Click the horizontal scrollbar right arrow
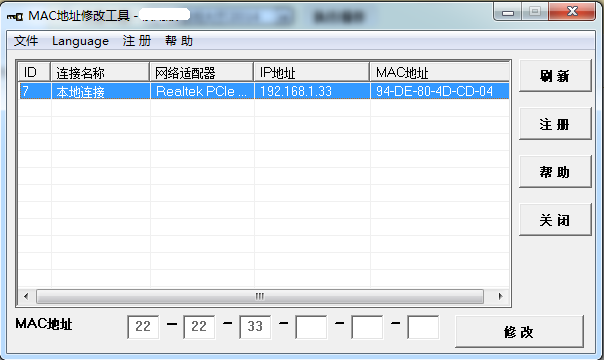The height and width of the screenshot is (360, 604). click(x=500, y=296)
